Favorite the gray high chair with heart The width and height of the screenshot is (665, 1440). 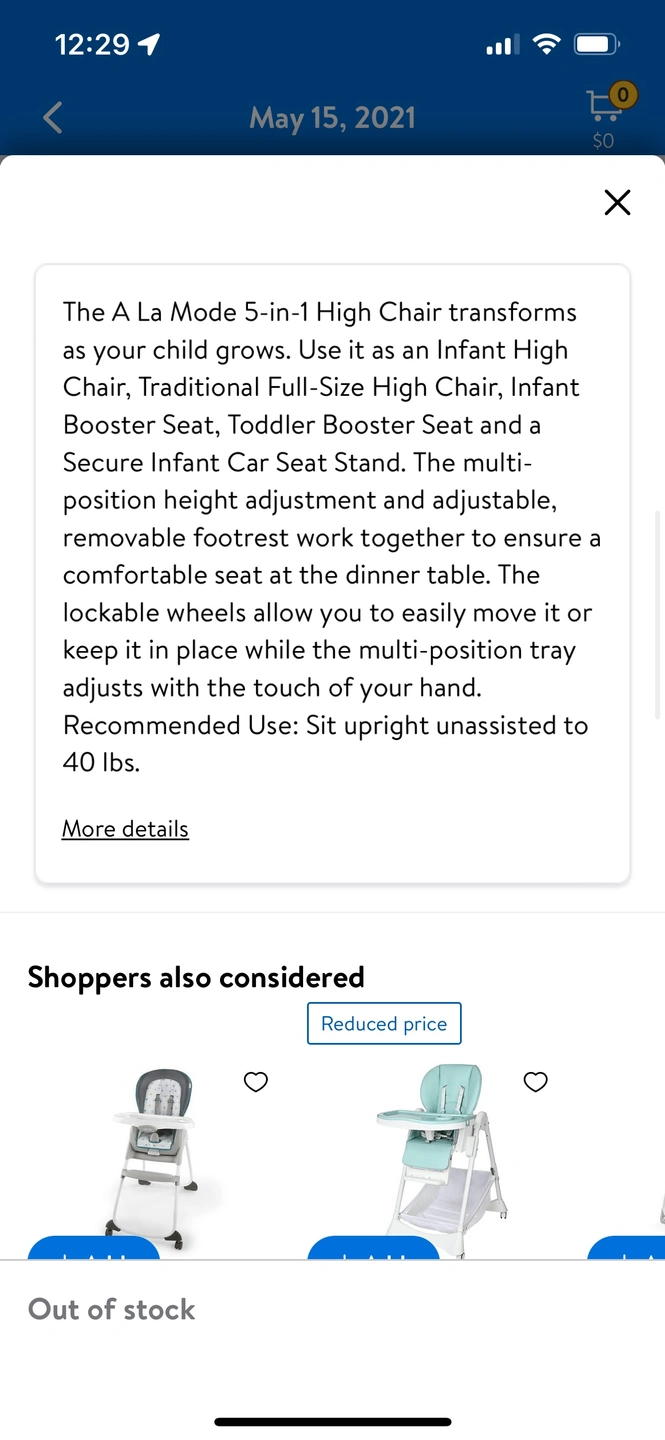click(256, 1081)
